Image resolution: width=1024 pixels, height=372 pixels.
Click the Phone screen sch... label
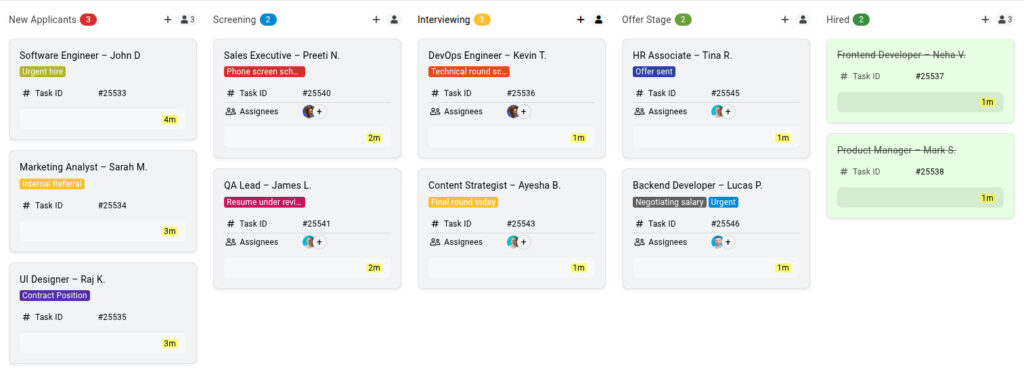click(264, 72)
